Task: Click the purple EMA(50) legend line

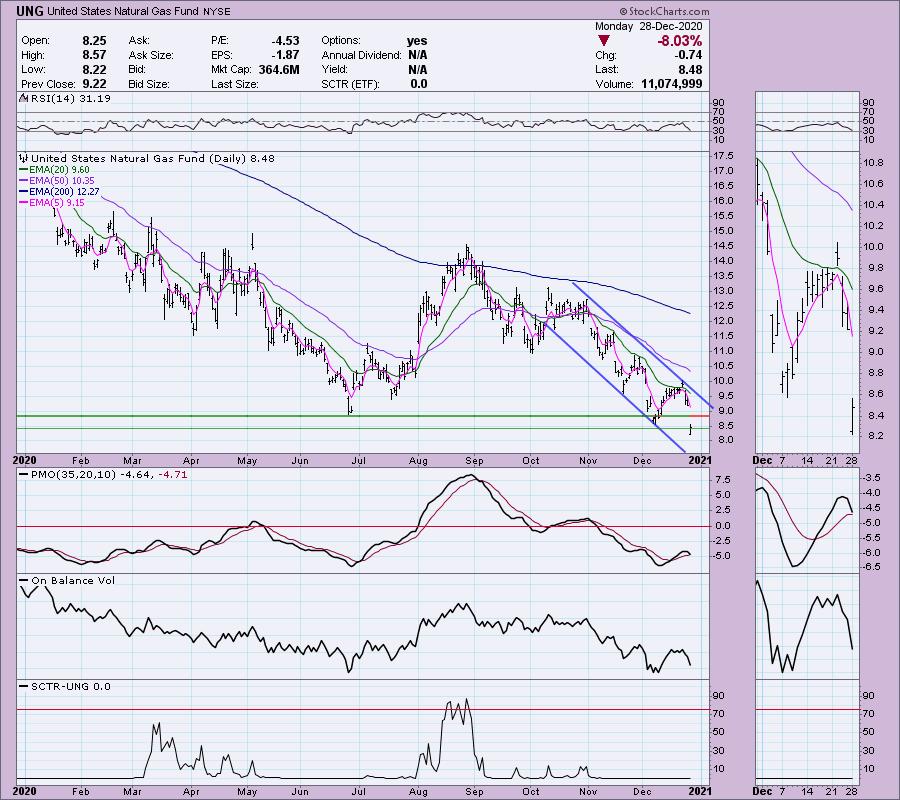Action: coord(24,181)
